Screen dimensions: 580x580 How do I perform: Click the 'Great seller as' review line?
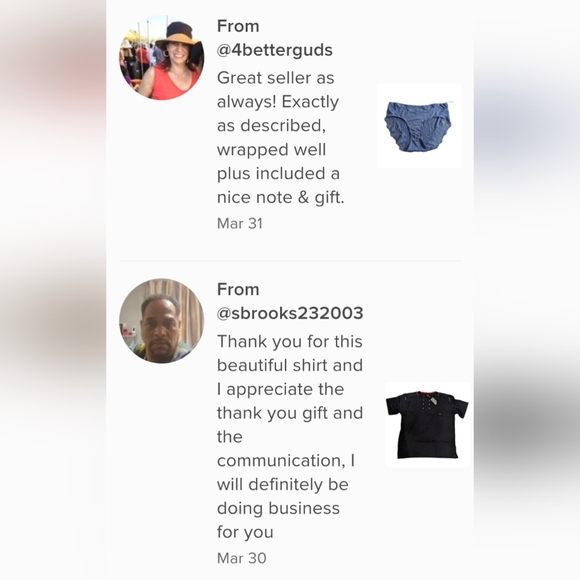276,78
